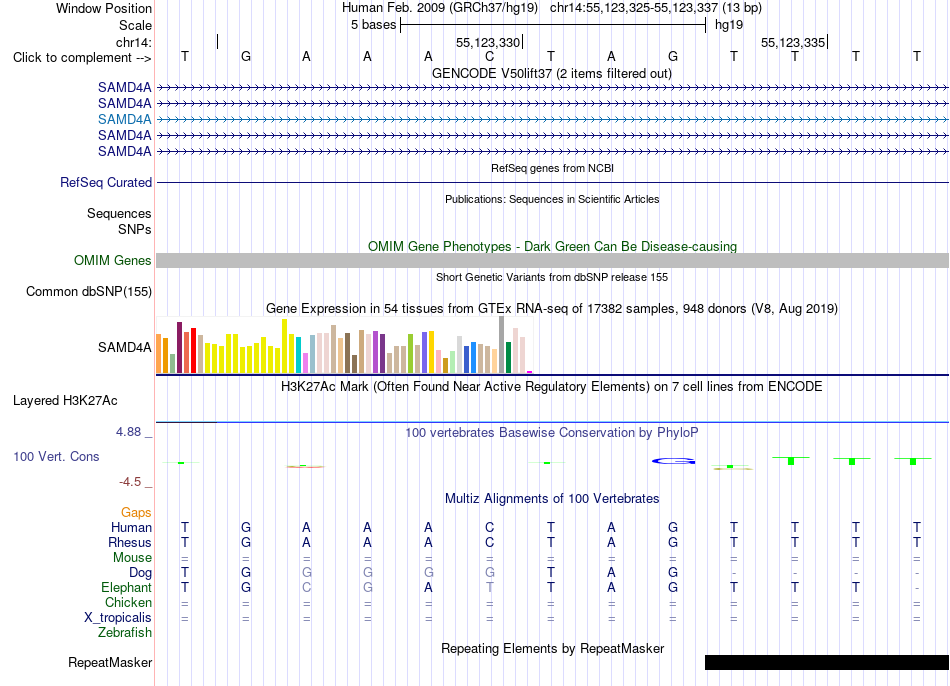Click the gray T in Elephant alignment row

coord(490,587)
